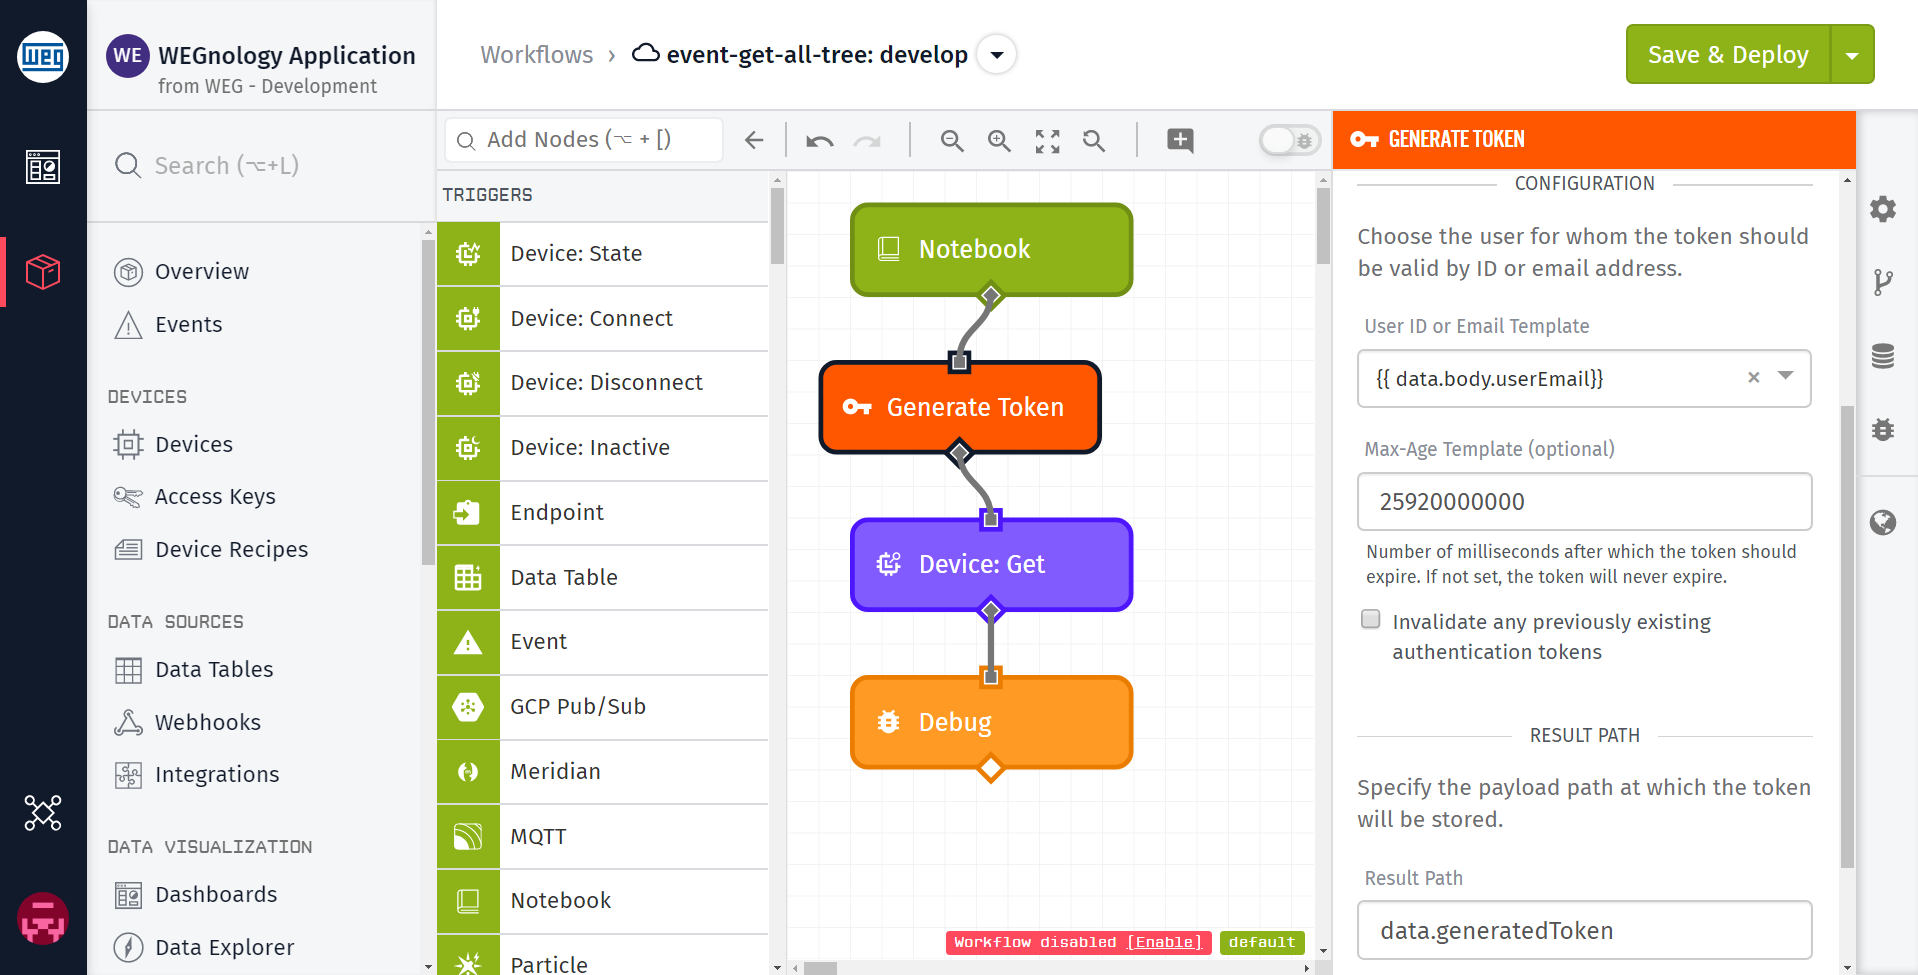Select the Event trigger warning icon
This screenshot has width=1918, height=975.
tap(468, 642)
